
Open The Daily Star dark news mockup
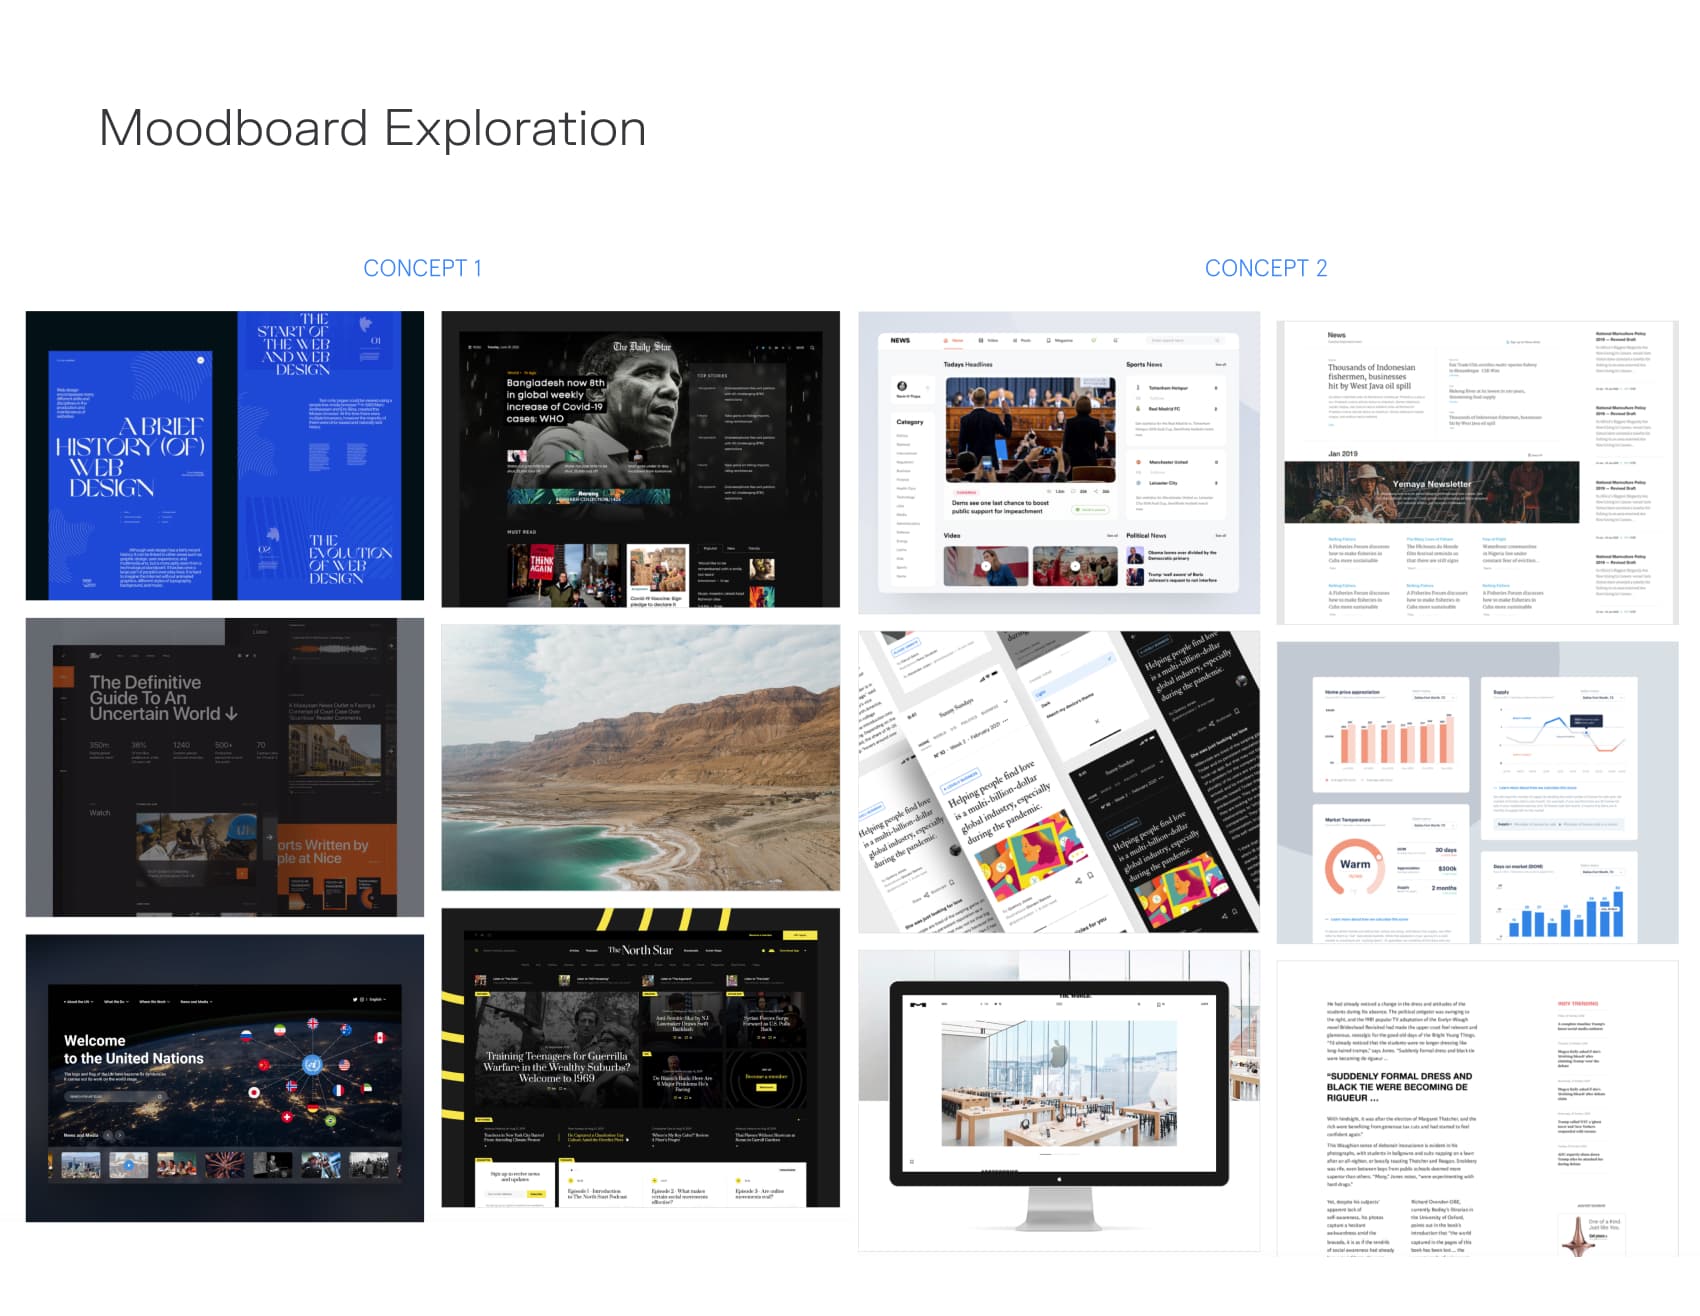(640, 459)
